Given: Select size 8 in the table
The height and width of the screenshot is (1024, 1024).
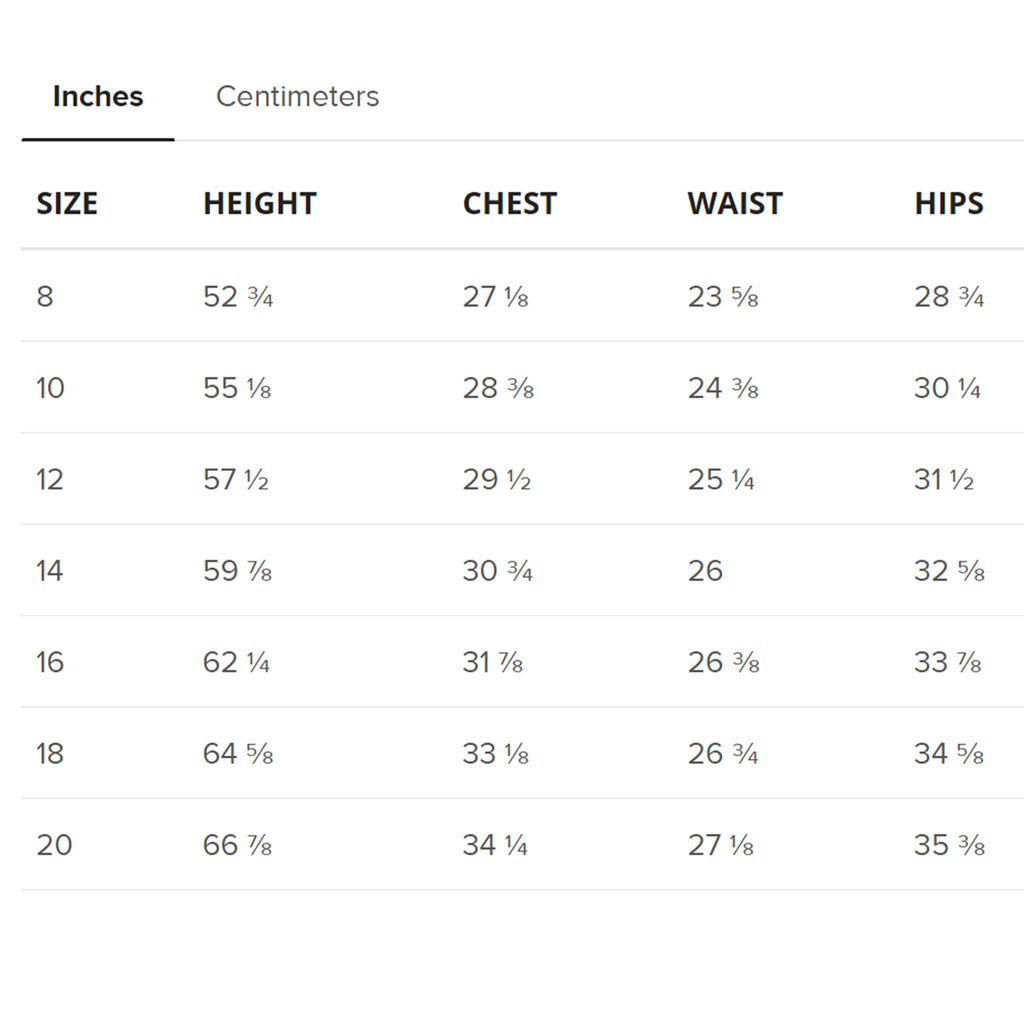Looking at the screenshot, I should (x=44, y=296).
